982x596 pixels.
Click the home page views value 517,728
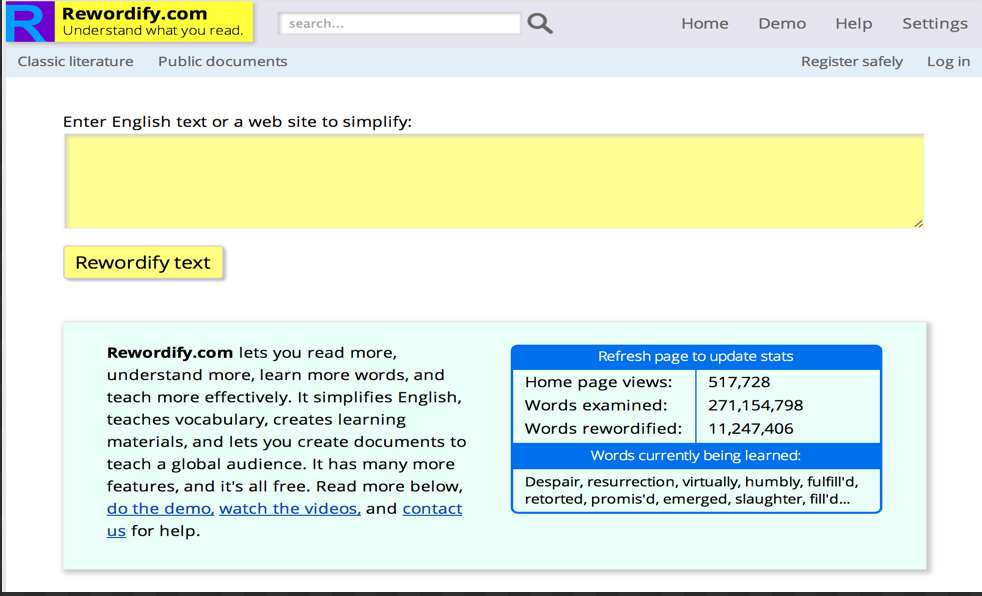739,382
